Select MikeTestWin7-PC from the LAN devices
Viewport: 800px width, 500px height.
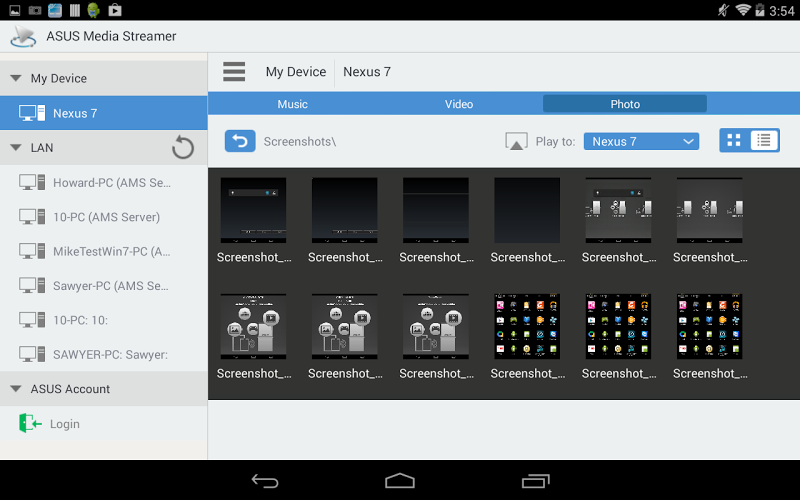pyautogui.click(x=104, y=252)
